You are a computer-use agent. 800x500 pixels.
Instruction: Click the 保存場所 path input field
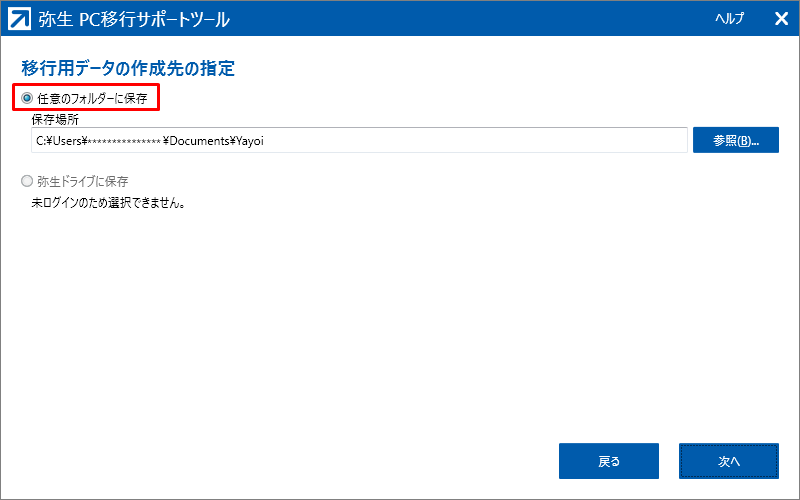(359, 141)
